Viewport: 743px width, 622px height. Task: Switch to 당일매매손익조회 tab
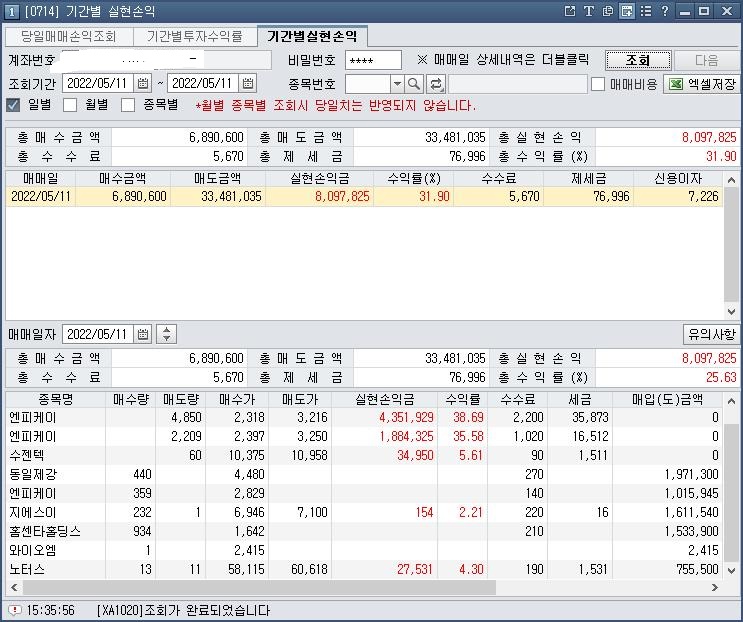(x=68, y=36)
